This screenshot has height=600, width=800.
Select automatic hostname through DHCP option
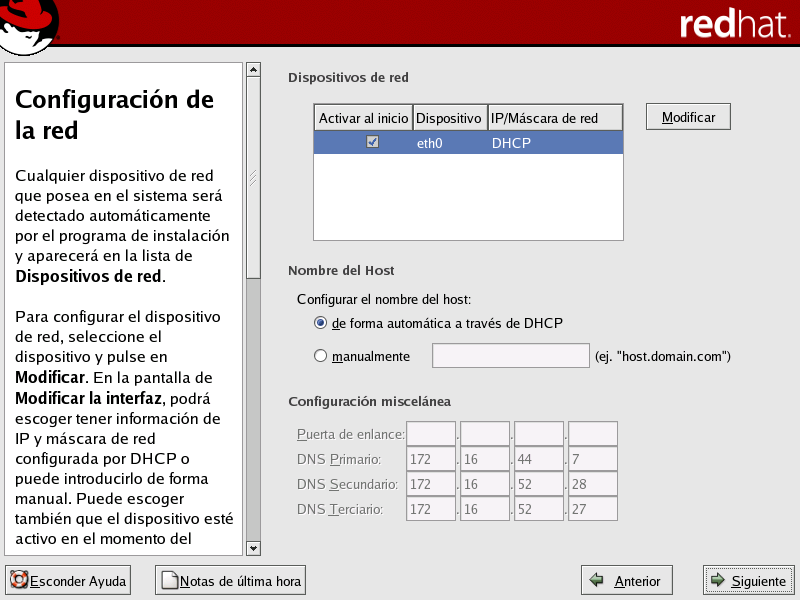pyautogui.click(x=321, y=322)
